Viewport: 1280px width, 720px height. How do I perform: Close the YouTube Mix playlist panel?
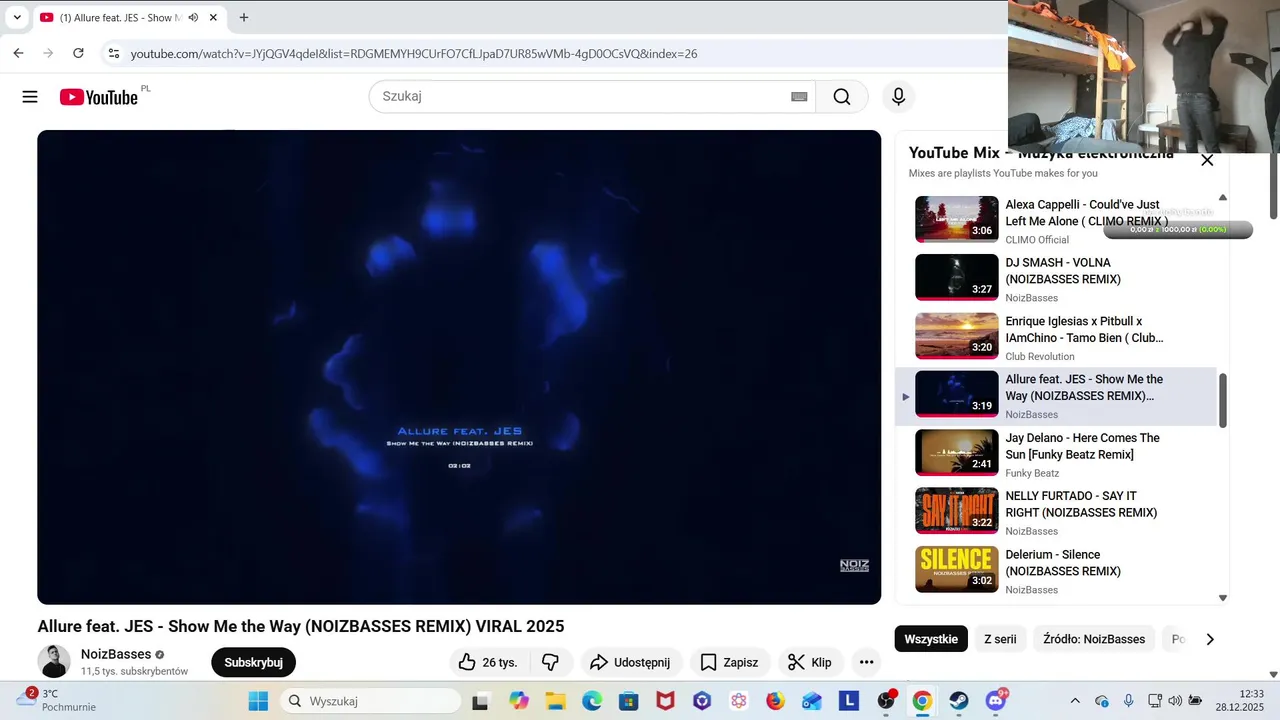pyautogui.click(x=1207, y=160)
